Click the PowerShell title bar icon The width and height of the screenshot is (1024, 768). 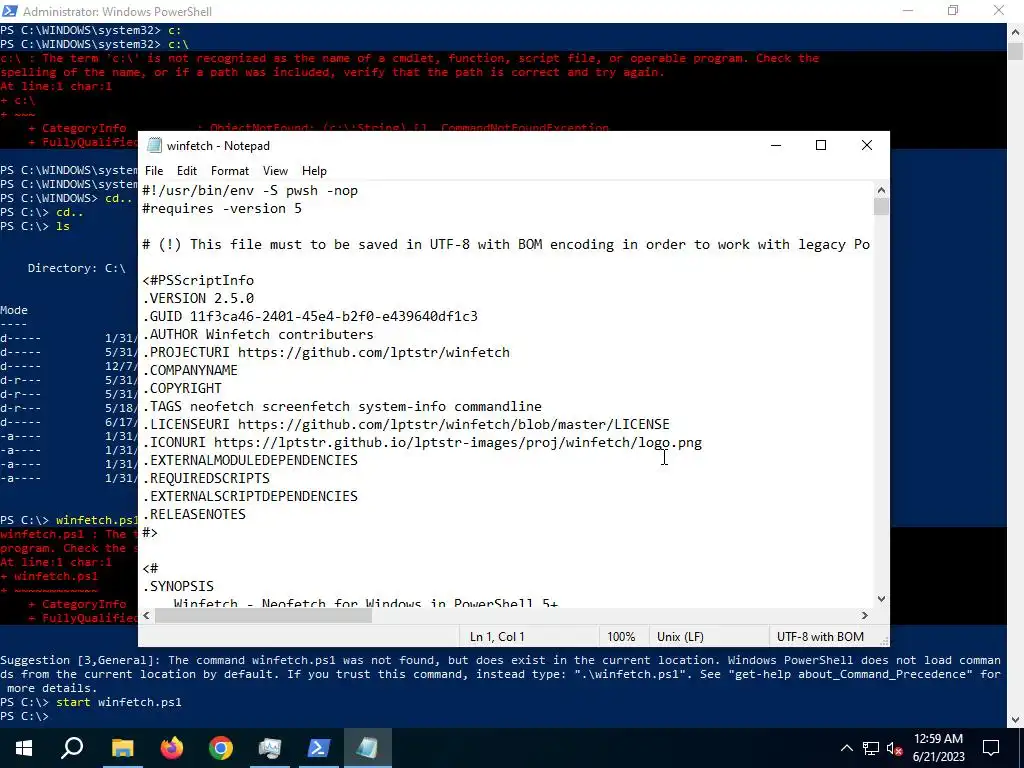click(x=9, y=11)
